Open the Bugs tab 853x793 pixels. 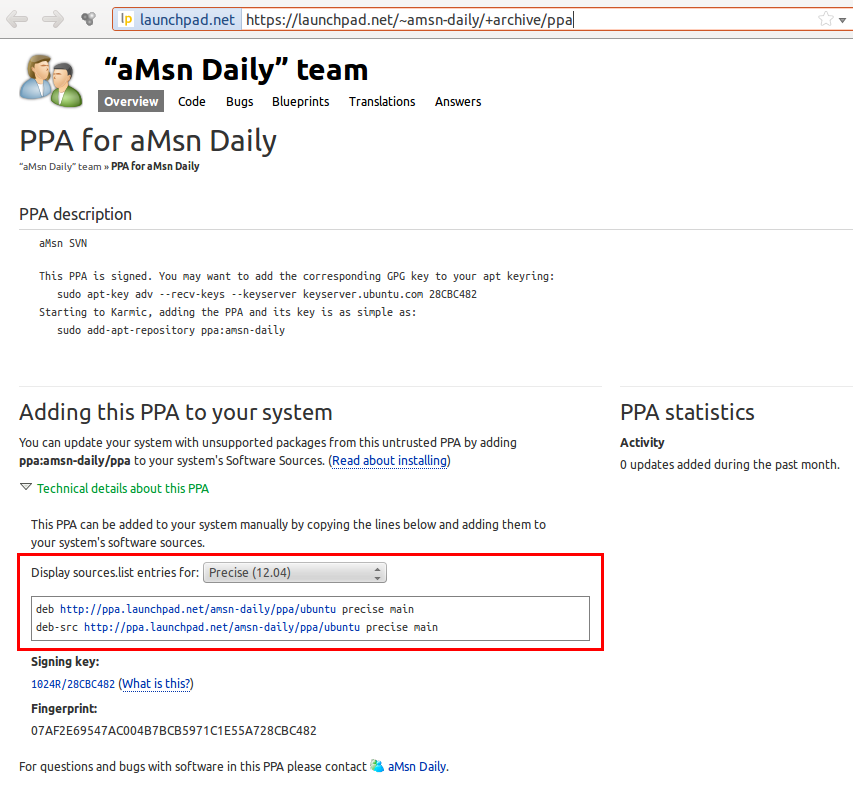click(239, 102)
